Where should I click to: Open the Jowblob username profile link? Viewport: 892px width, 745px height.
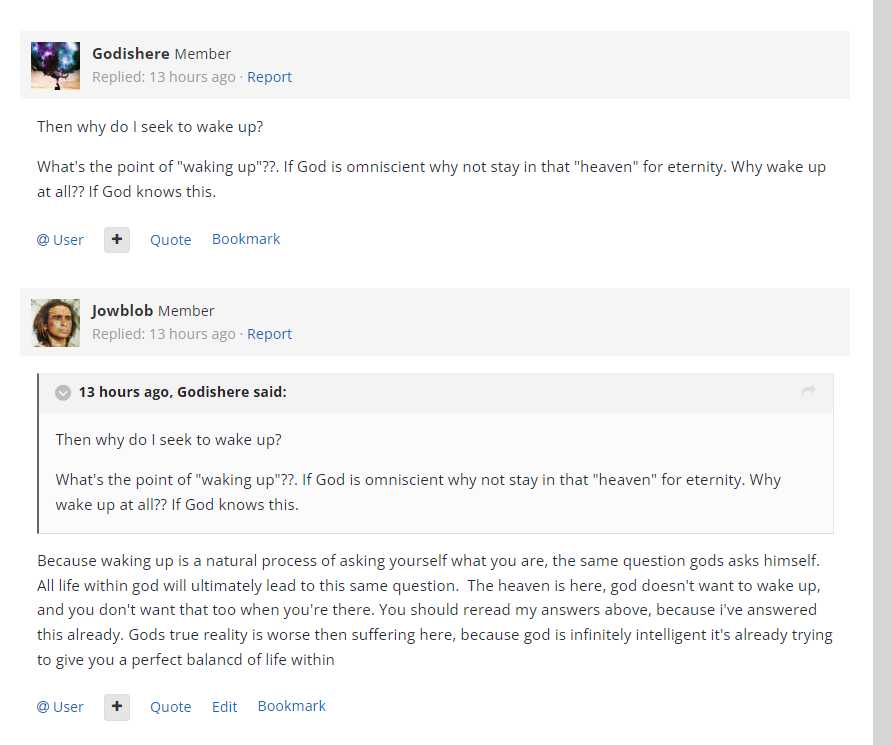(122, 311)
